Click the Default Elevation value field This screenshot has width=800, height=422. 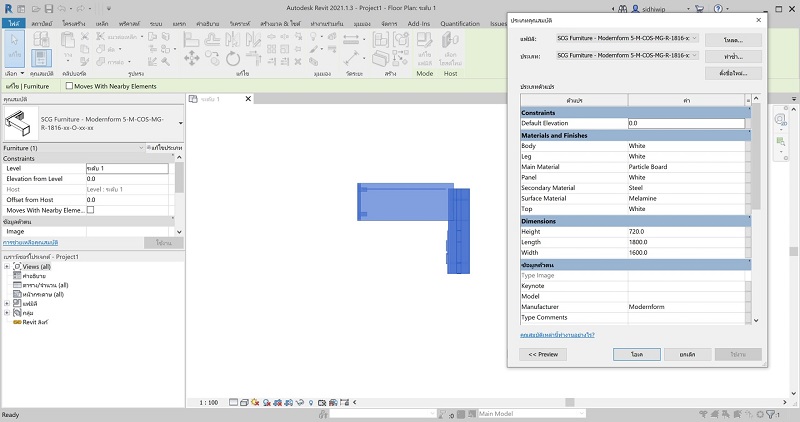pyautogui.click(x=686, y=123)
